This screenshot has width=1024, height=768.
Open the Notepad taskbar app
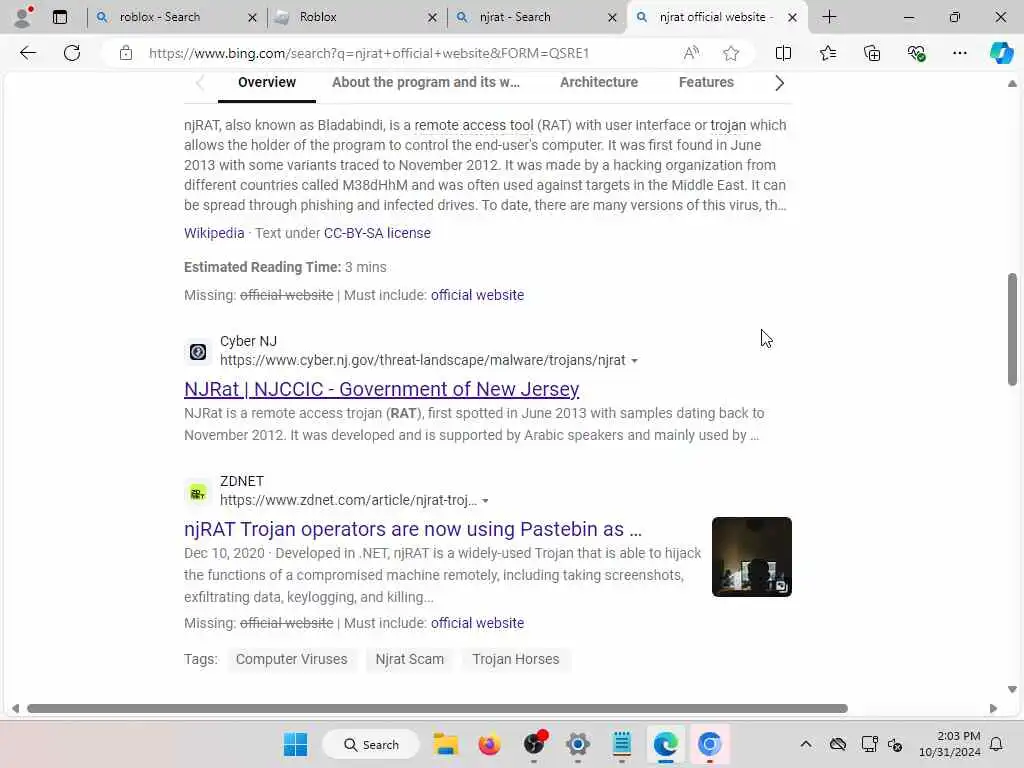[622, 744]
